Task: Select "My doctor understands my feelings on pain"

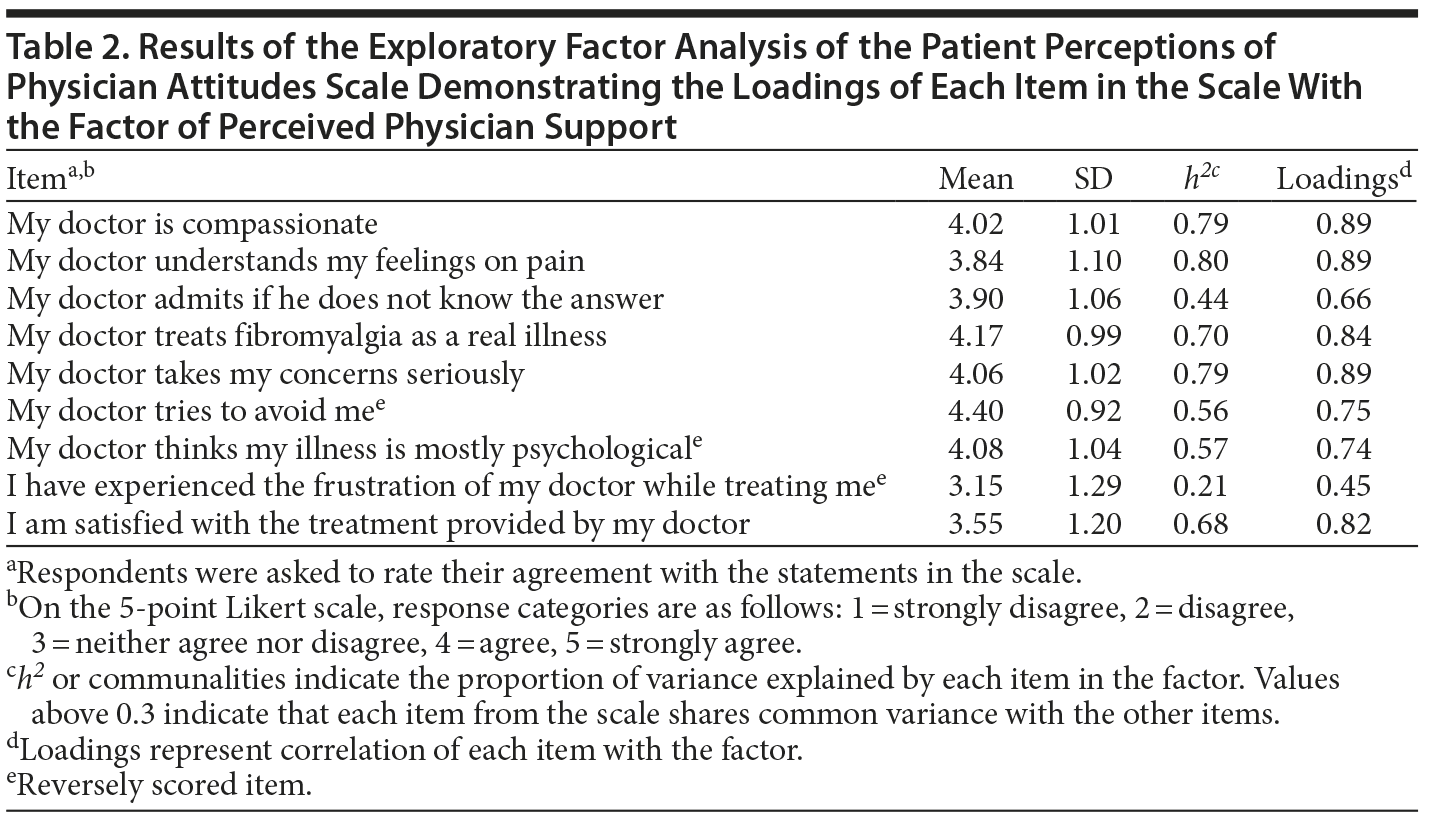Action: tap(295, 261)
